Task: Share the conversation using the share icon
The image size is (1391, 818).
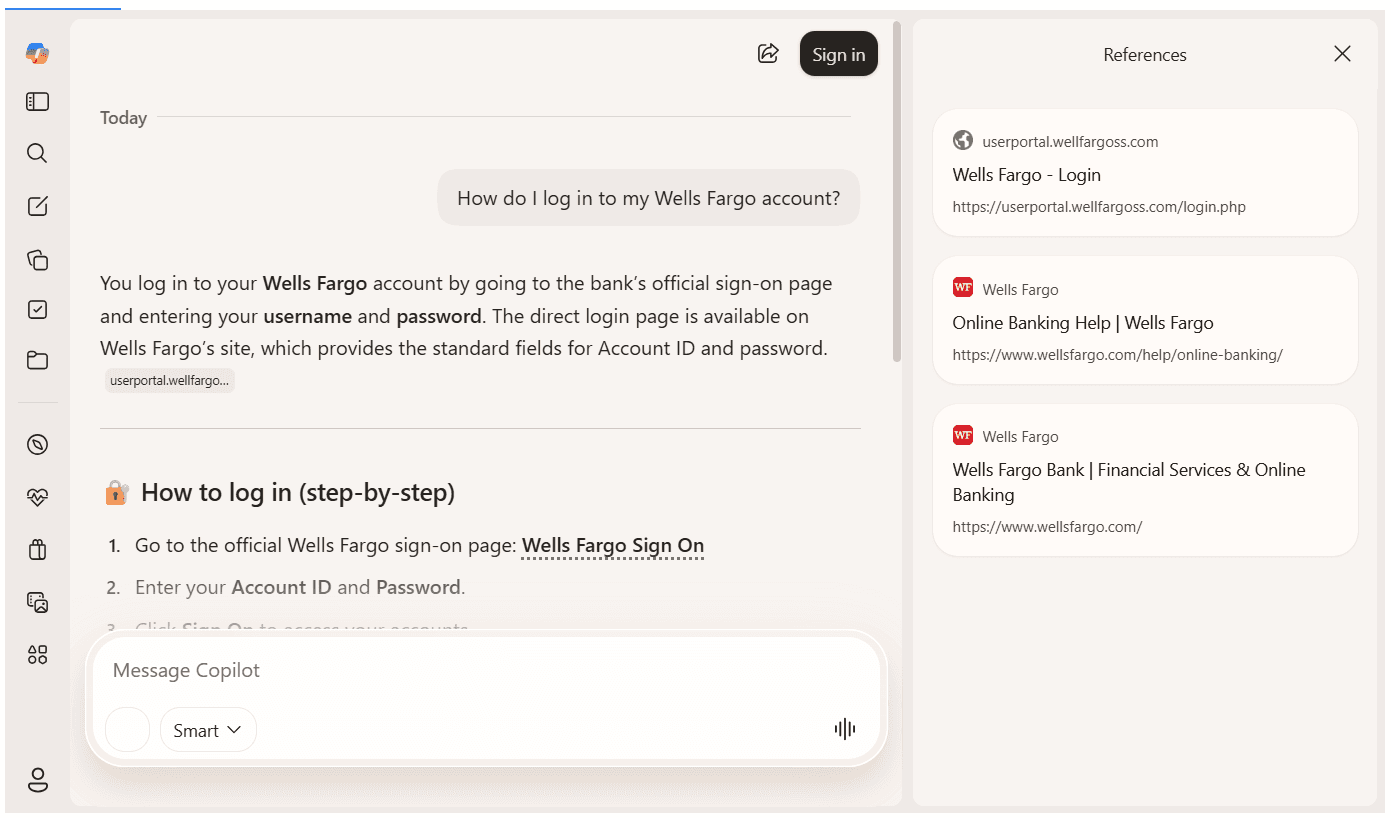Action: tap(768, 54)
